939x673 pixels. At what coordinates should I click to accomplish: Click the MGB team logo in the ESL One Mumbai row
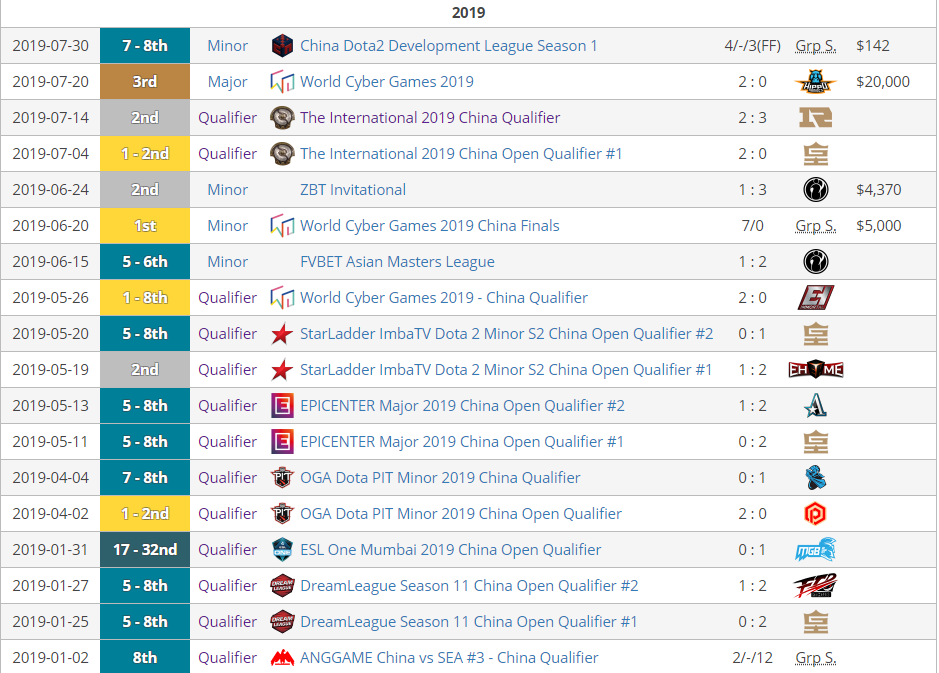tap(815, 550)
